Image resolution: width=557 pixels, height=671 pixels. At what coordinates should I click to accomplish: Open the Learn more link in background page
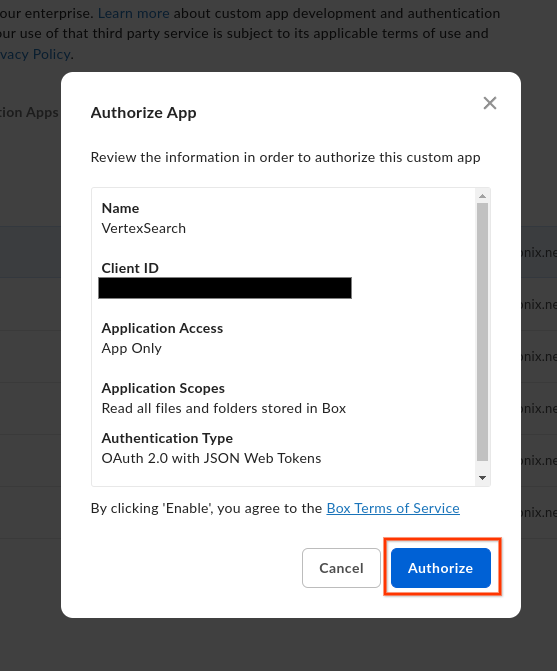click(133, 13)
